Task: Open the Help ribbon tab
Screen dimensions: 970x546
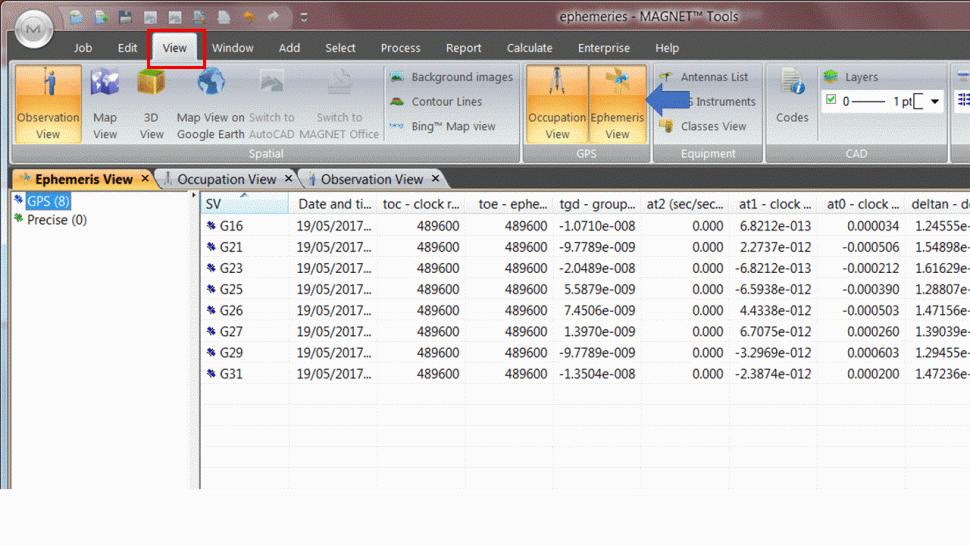Action: (667, 48)
